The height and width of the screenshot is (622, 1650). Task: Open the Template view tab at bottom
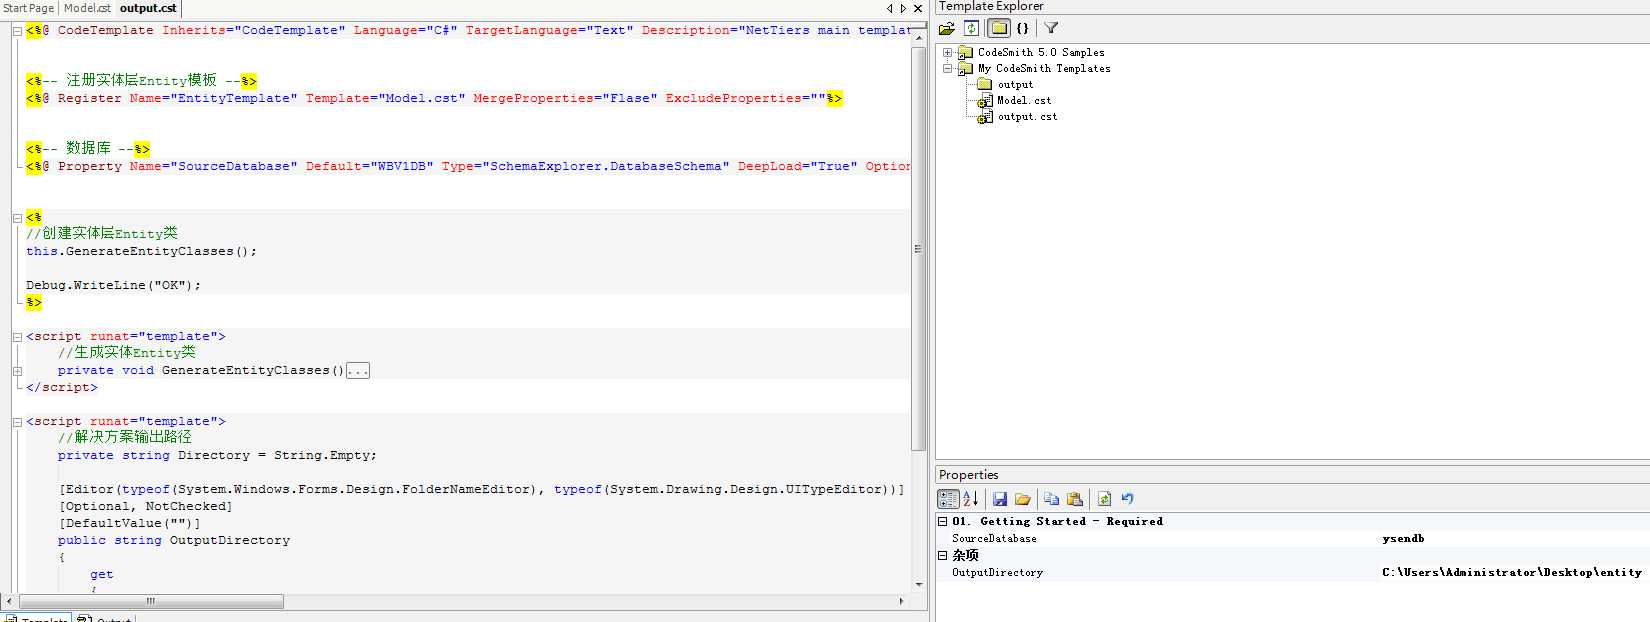(37, 618)
